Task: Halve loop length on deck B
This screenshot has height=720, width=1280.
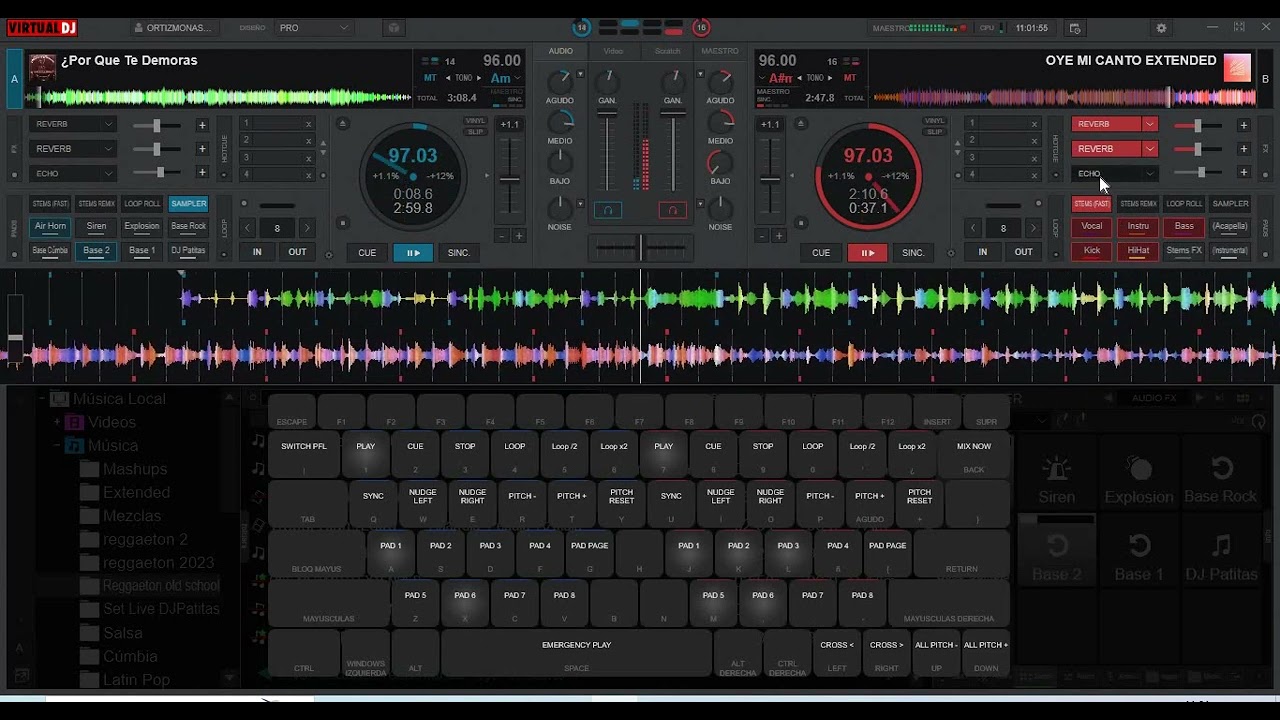Action: (x=973, y=228)
